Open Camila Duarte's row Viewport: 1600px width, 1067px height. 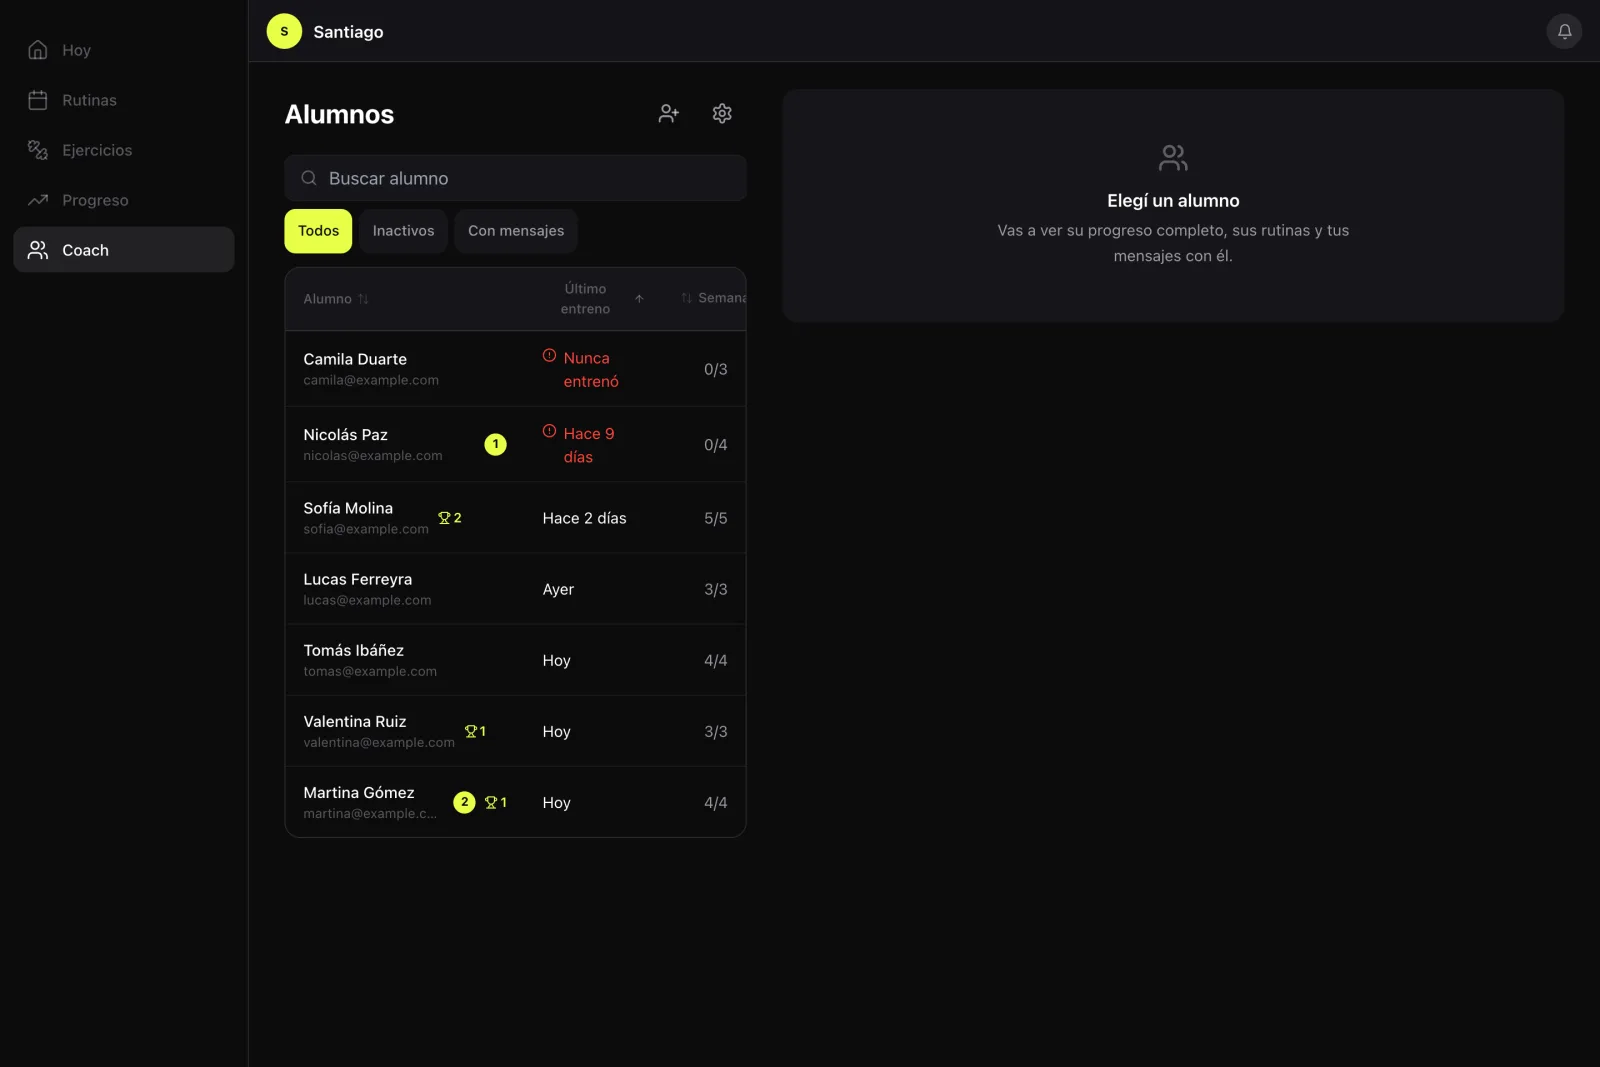[515, 369]
